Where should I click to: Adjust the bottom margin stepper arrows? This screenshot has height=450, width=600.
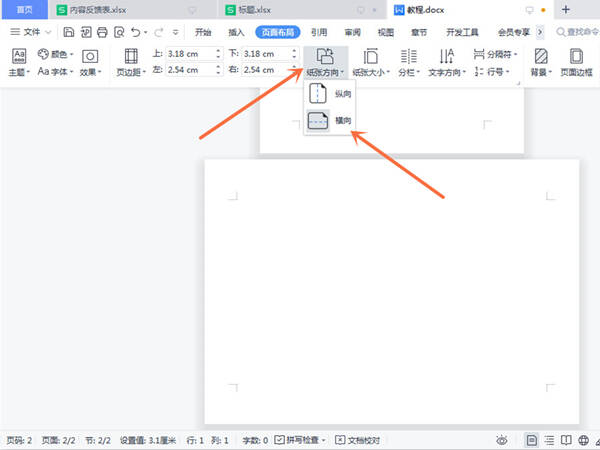point(294,54)
